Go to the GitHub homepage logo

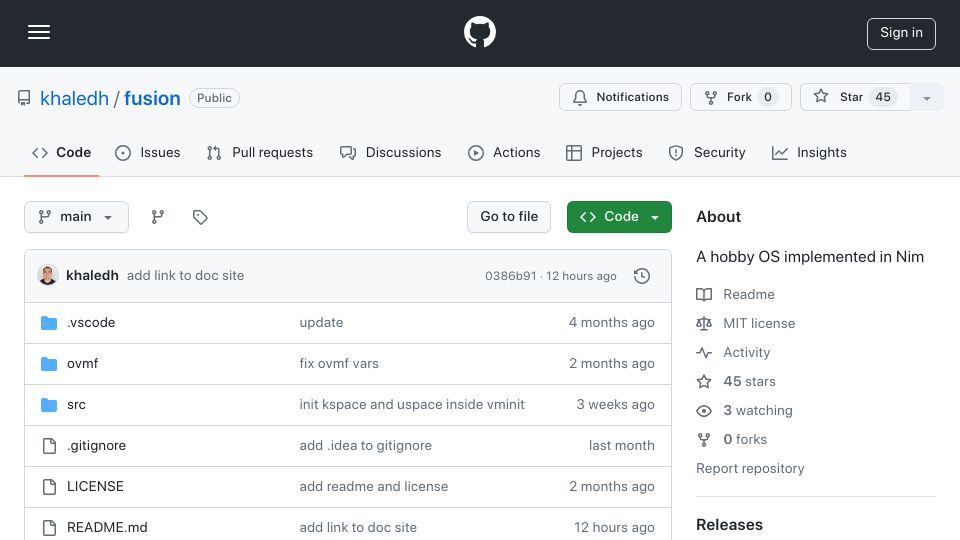479,32
